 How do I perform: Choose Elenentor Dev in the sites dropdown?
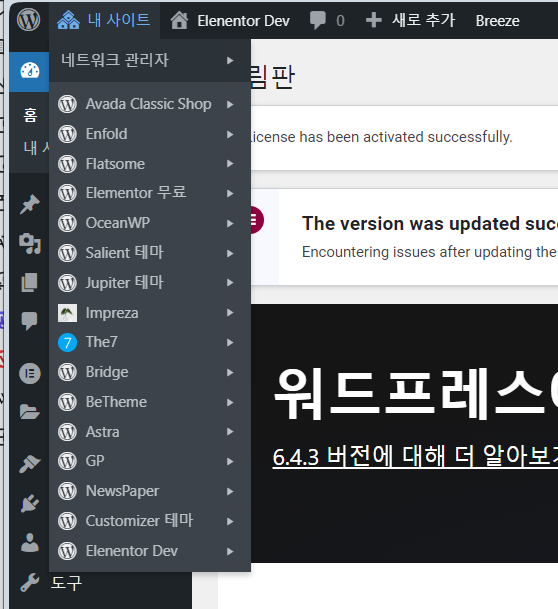(x=150, y=551)
